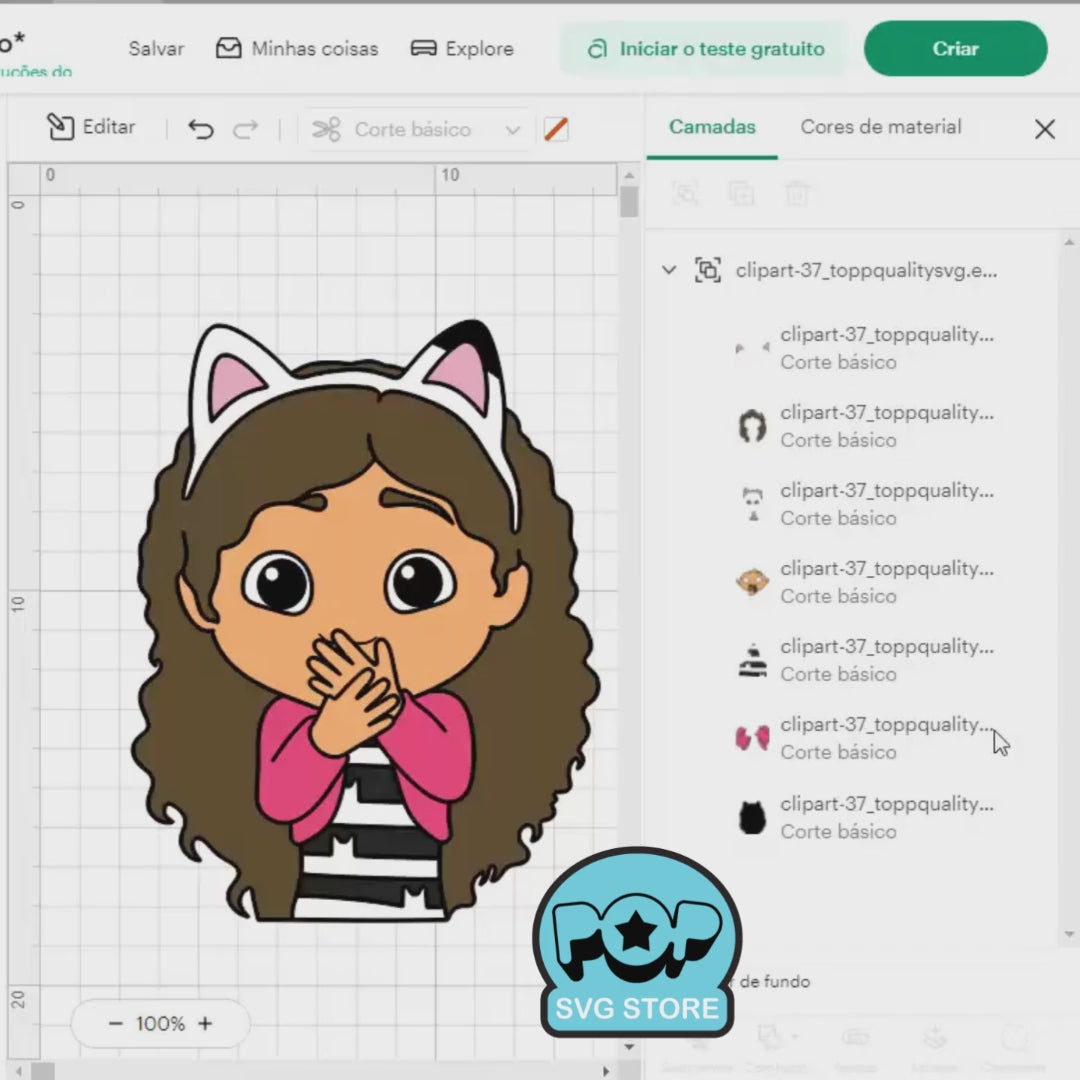Click the group layers icon

pyautogui.click(x=685, y=193)
